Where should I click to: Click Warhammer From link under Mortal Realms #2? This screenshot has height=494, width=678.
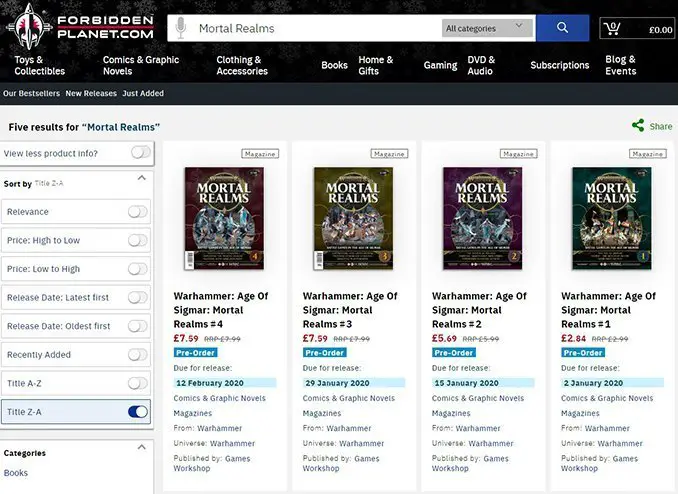478,428
